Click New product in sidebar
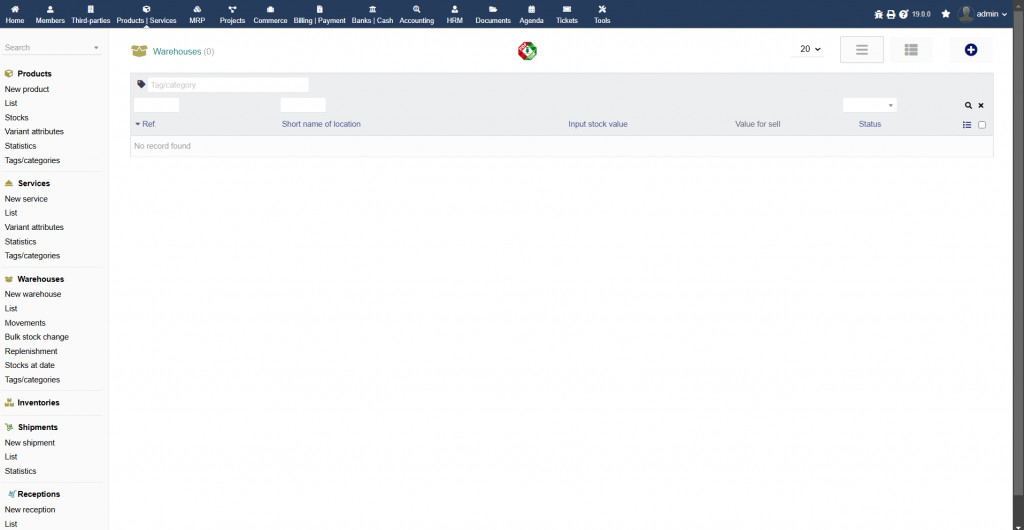Image resolution: width=1024 pixels, height=530 pixels. pos(27,89)
